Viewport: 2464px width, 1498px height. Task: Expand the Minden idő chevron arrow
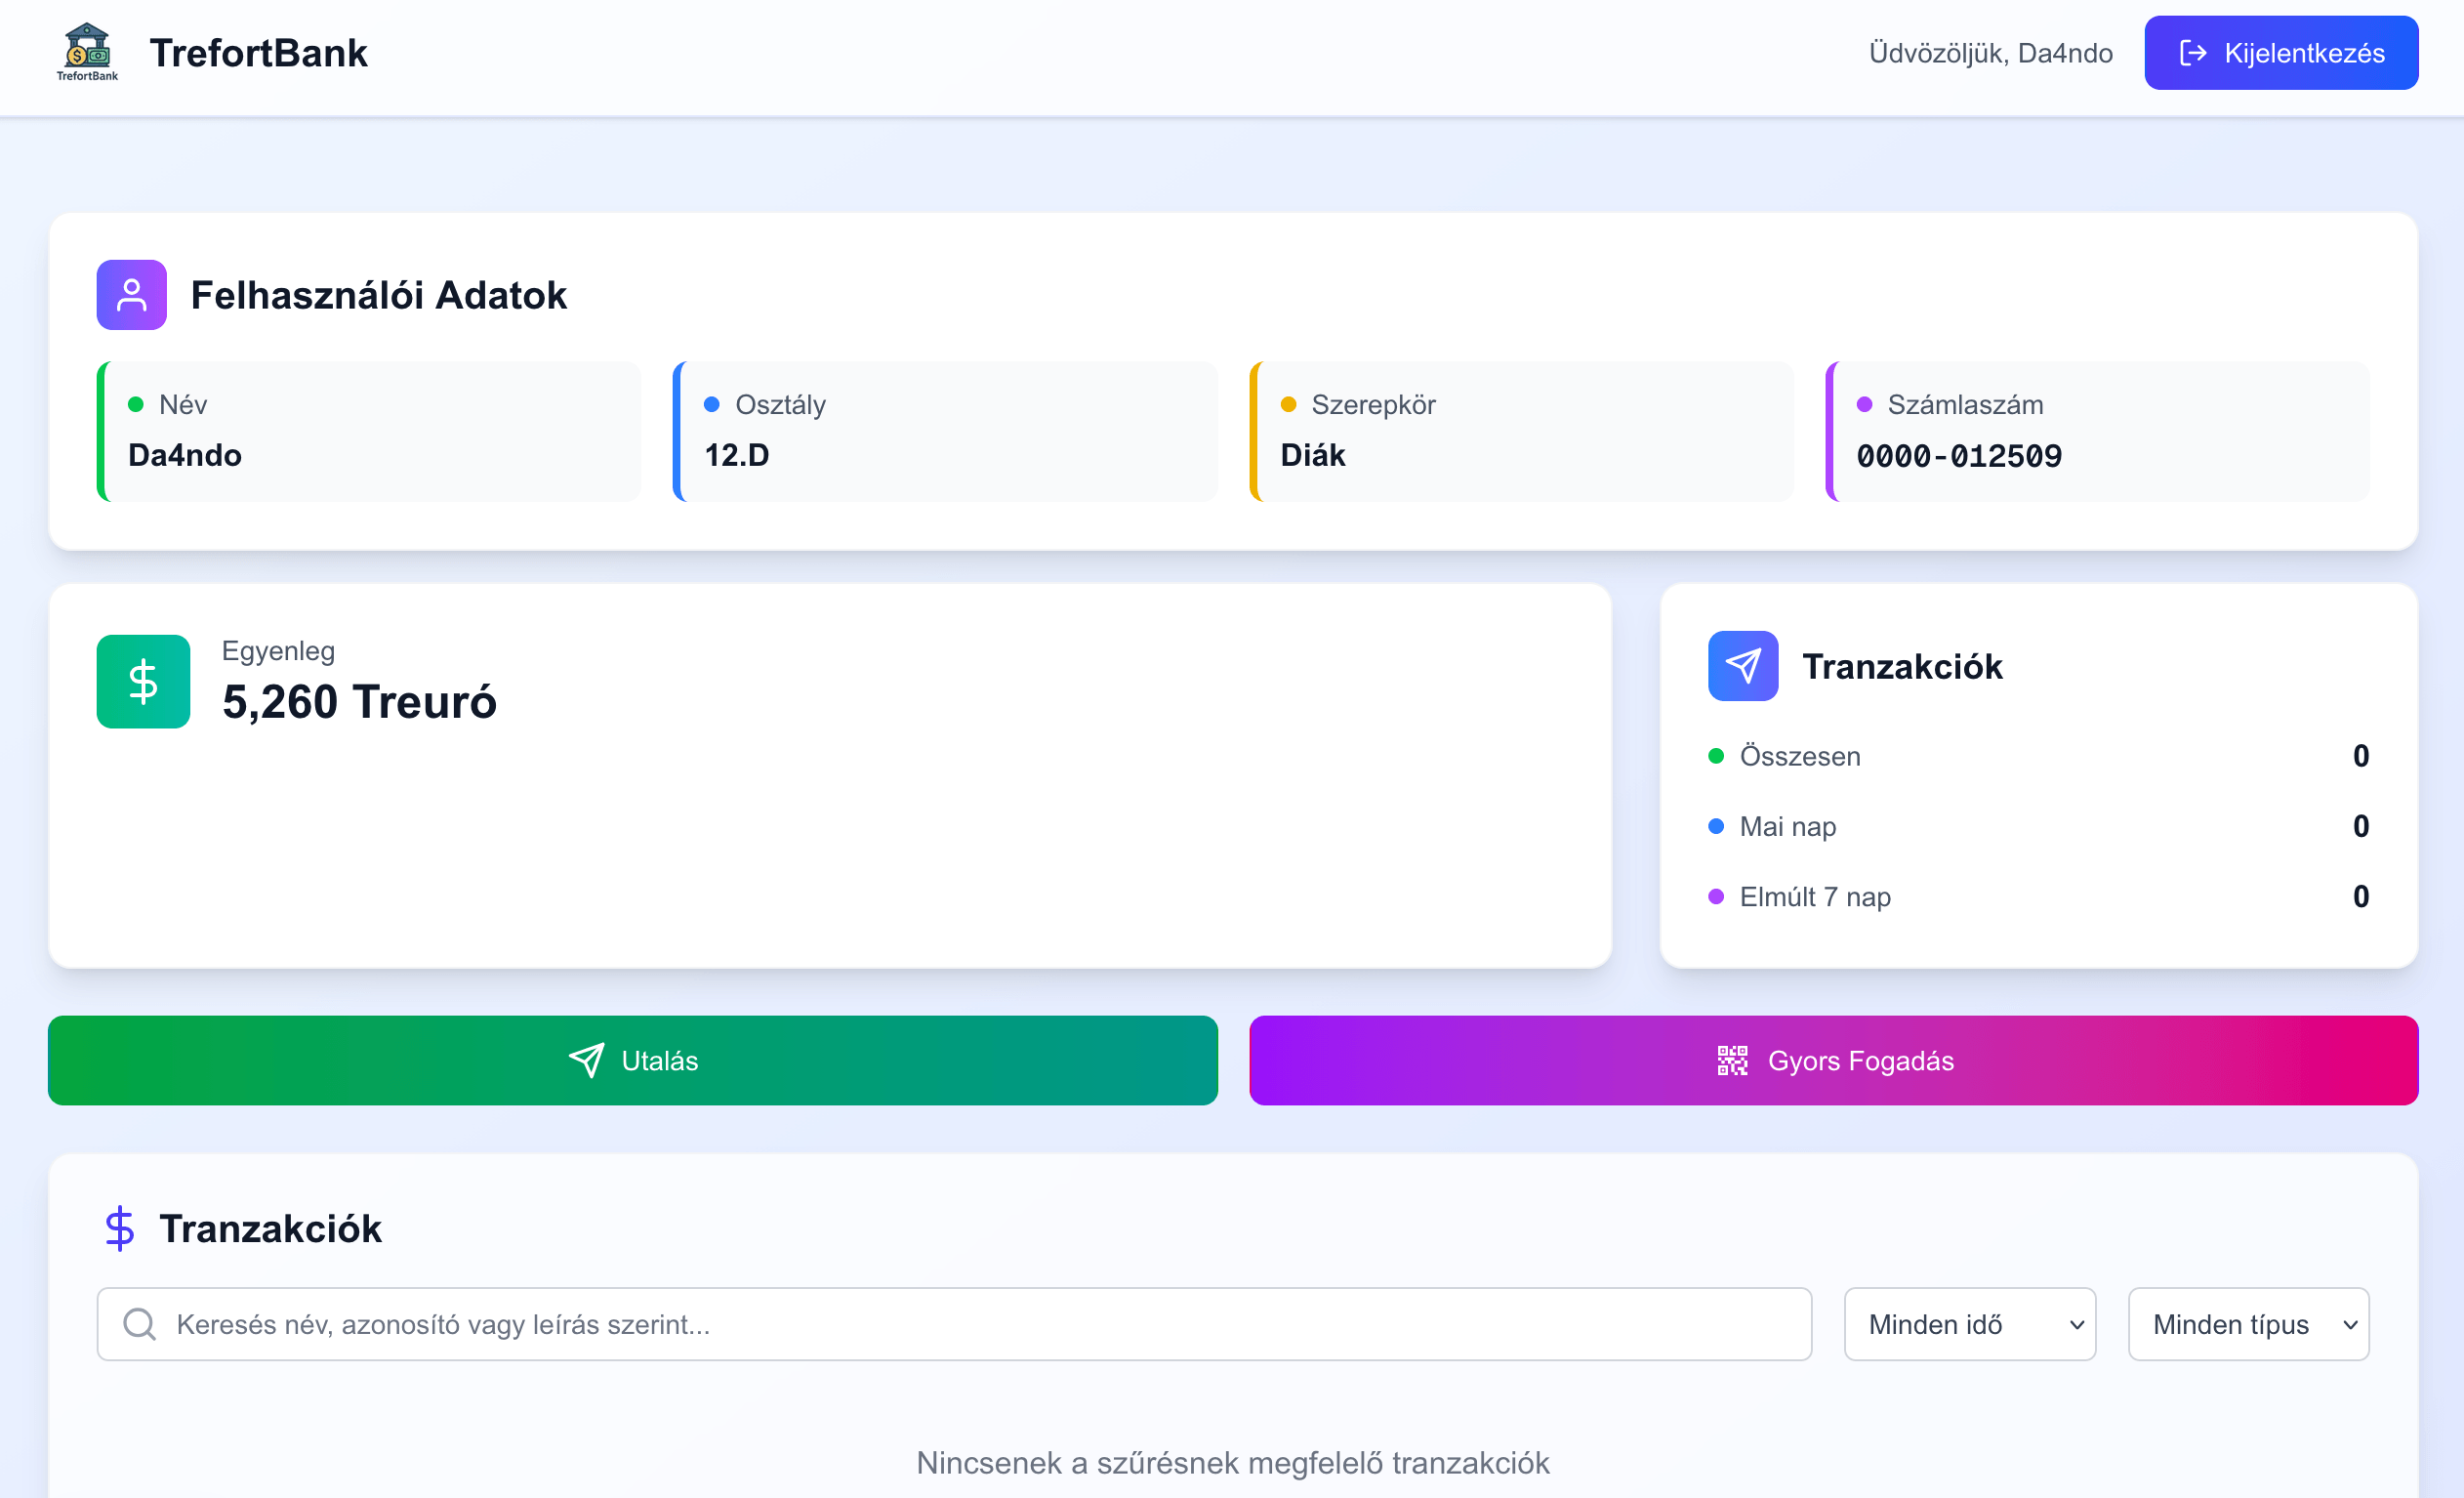[2078, 1323]
